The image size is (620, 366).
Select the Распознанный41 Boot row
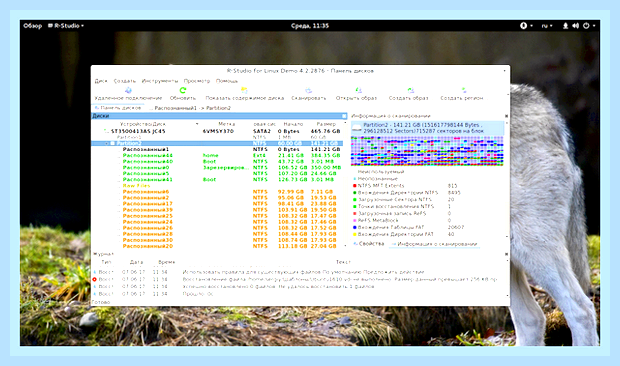coord(217,179)
